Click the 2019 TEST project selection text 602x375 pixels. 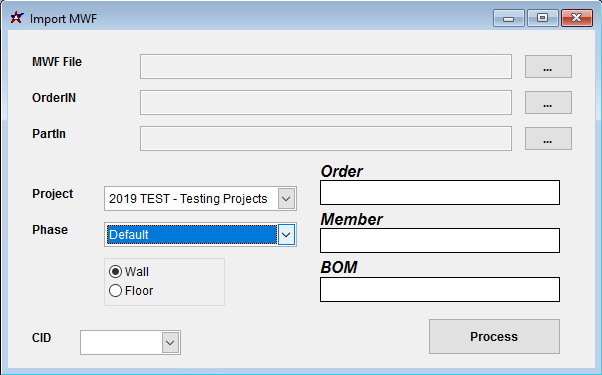(x=188, y=199)
